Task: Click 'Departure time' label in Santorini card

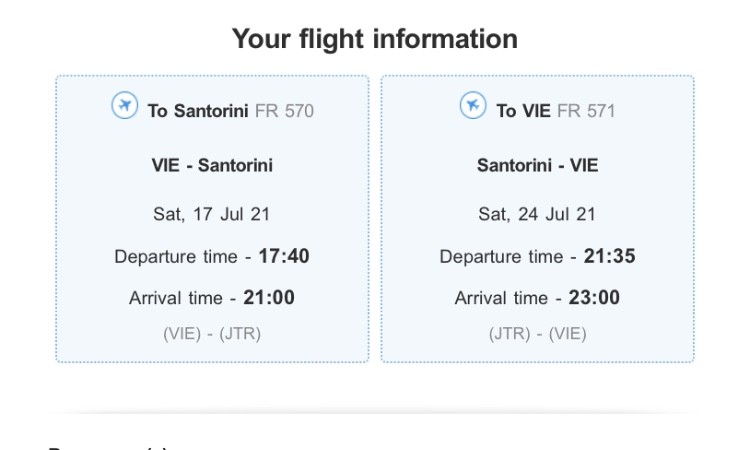Action: pos(176,257)
